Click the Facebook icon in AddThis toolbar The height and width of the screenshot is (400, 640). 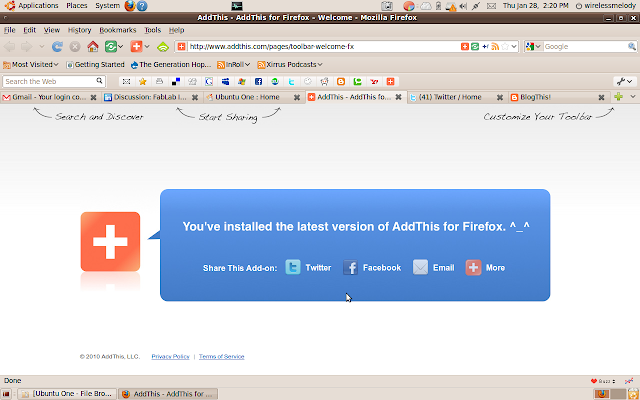coord(258,82)
